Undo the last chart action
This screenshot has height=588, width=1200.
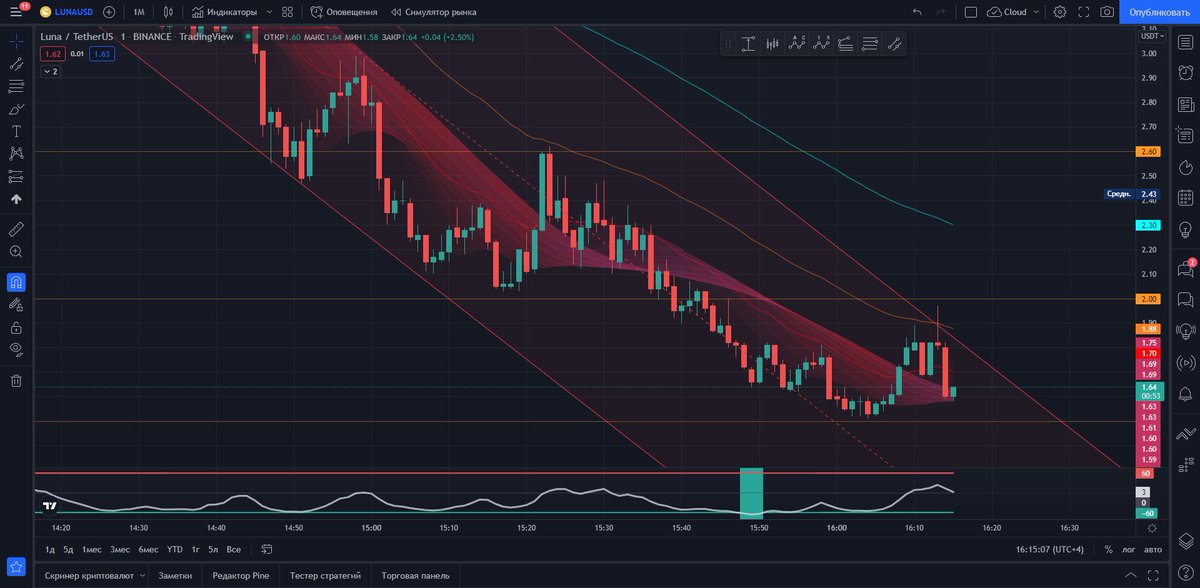917,12
